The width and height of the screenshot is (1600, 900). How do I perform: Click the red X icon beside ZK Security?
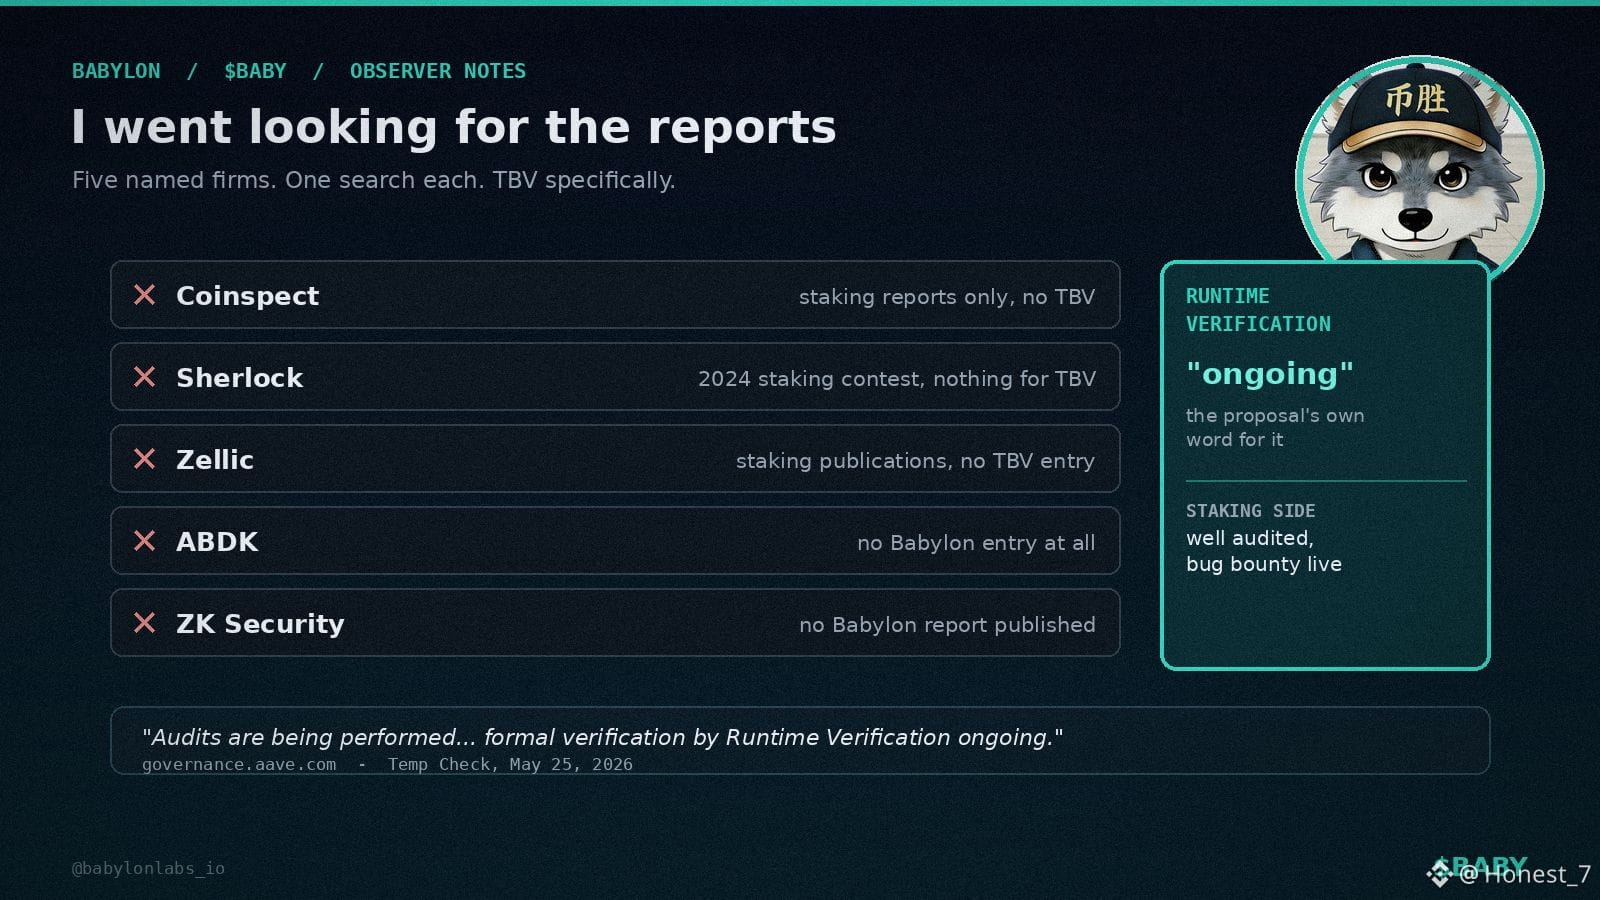[145, 623]
